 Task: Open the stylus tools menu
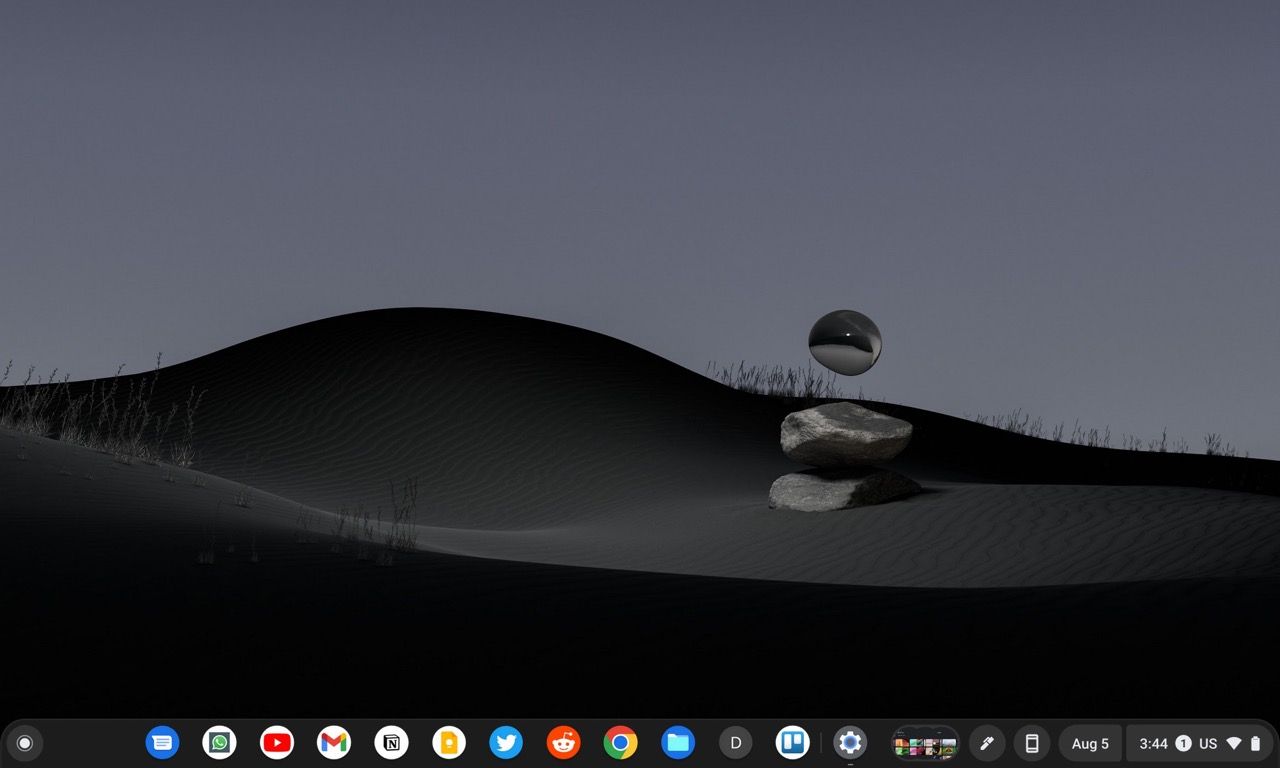[987, 743]
